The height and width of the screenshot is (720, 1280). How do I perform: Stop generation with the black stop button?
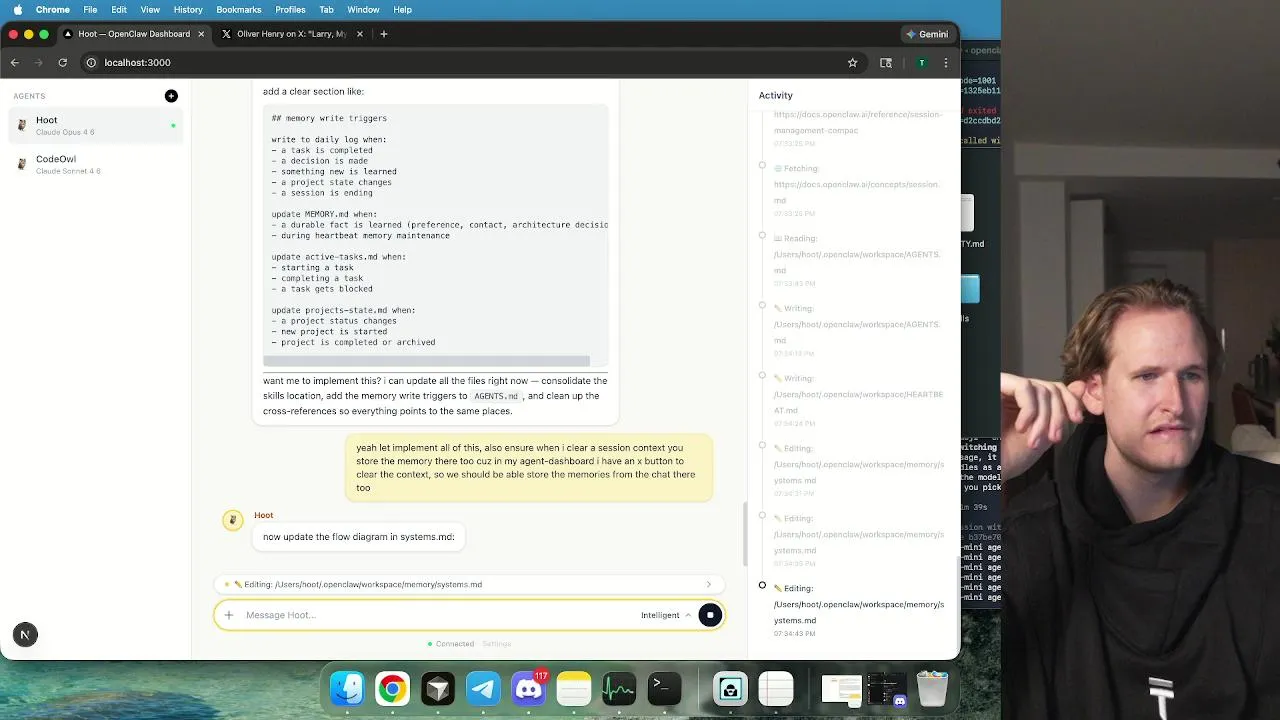point(710,615)
